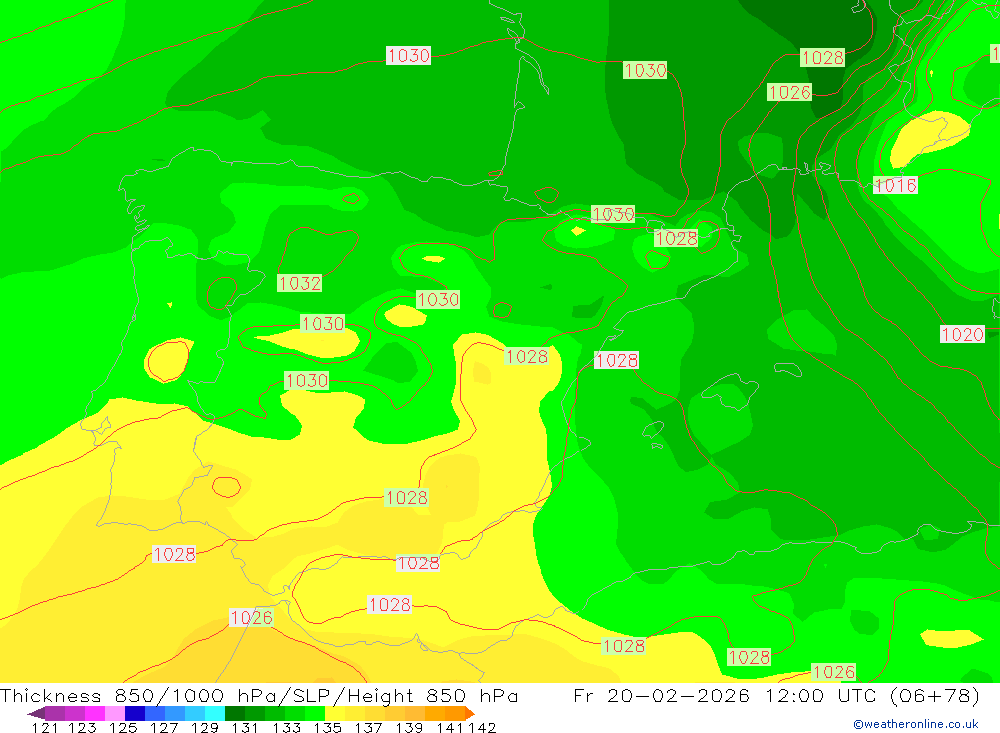
Task: Click the legend value 131
Action: point(244,727)
